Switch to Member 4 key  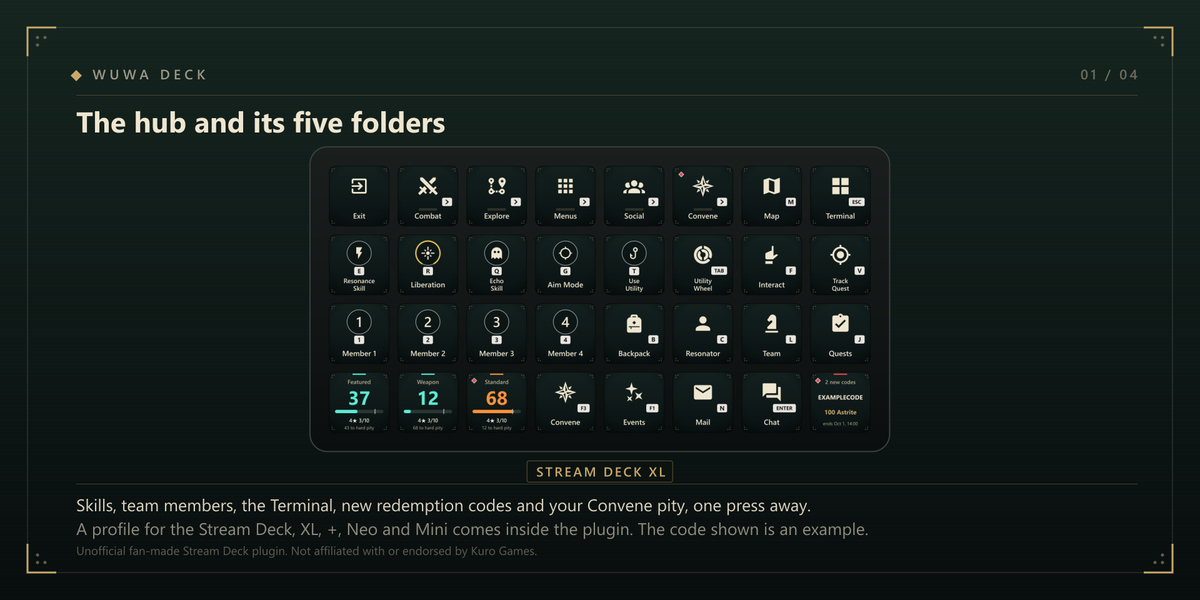565,334
